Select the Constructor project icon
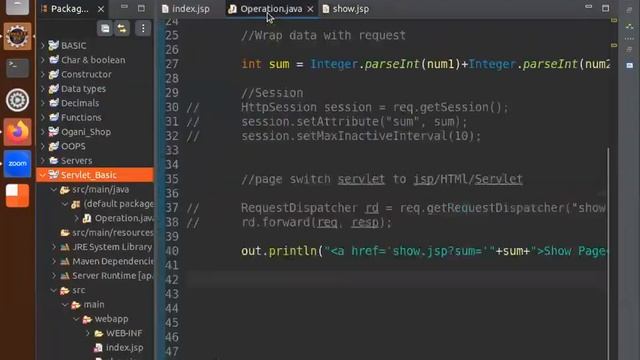This screenshot has width=640, height=360. (53, 74)
